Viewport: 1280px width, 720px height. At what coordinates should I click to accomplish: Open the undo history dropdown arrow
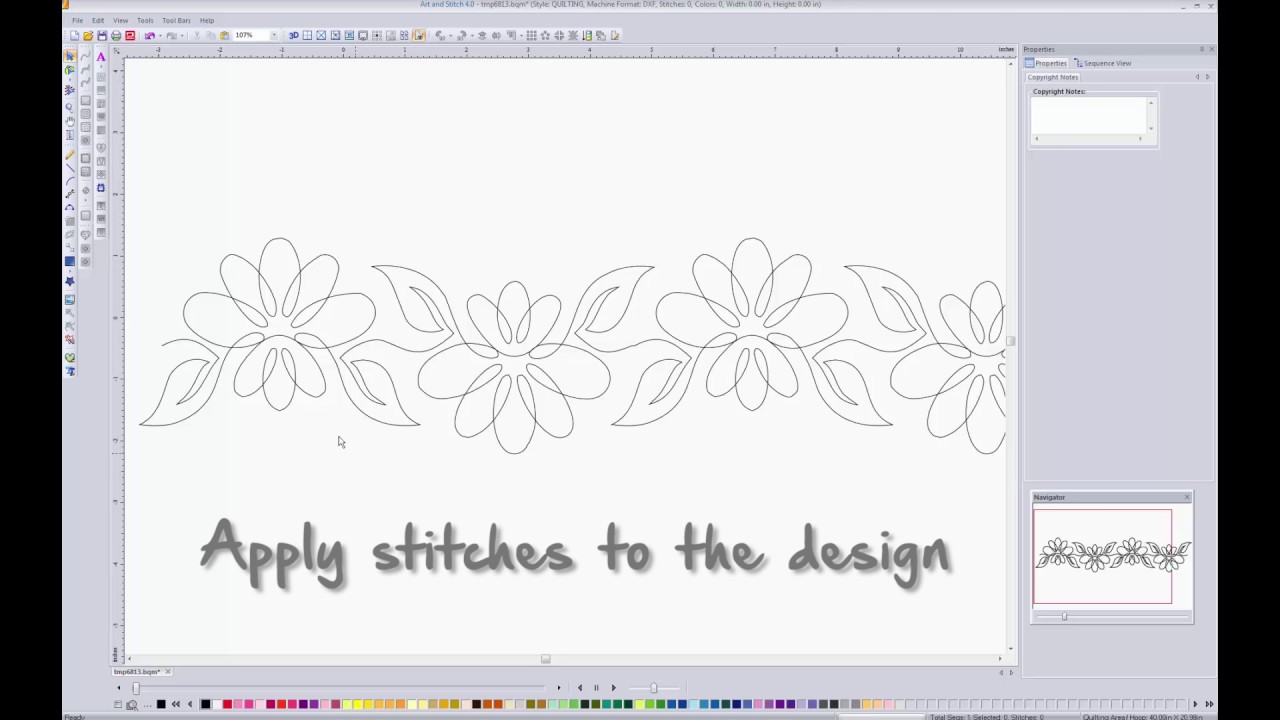tap(160, 36)
